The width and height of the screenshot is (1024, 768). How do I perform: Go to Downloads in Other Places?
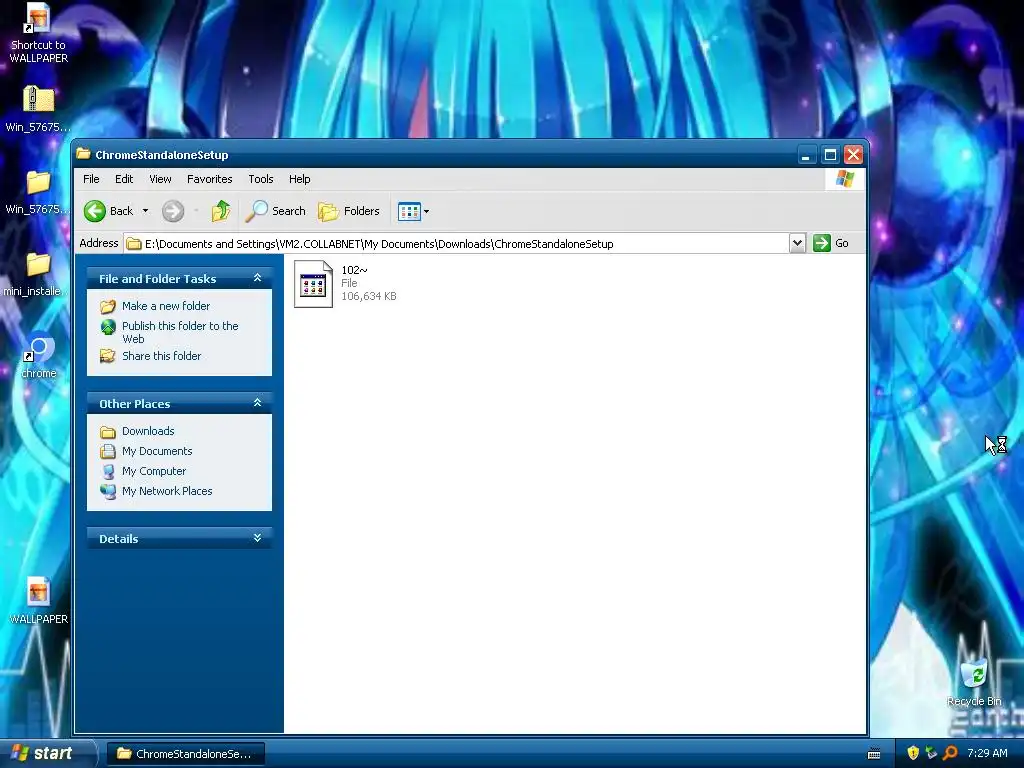(148, 431)
